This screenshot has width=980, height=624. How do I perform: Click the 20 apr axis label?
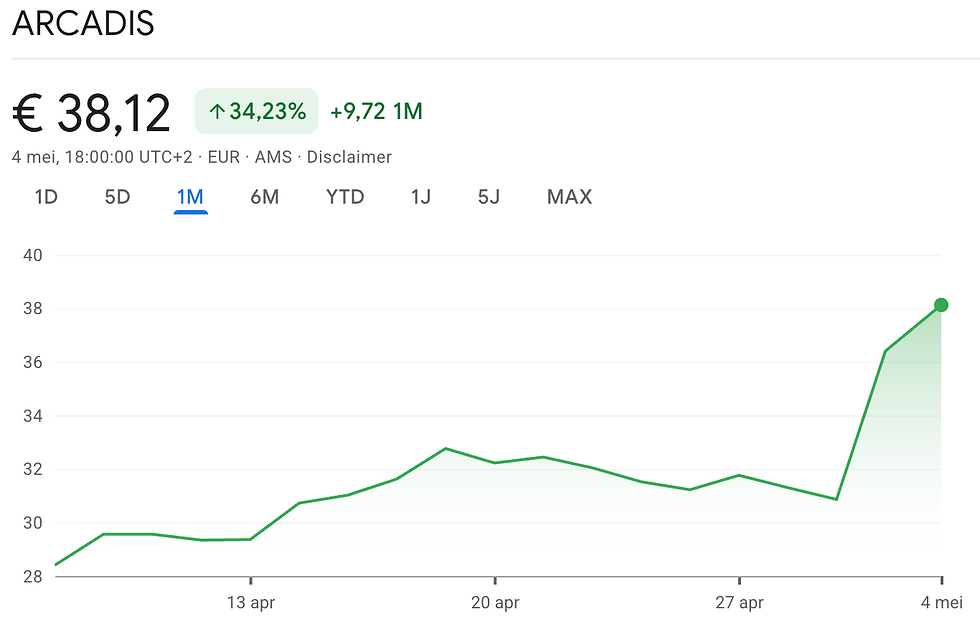495,603
